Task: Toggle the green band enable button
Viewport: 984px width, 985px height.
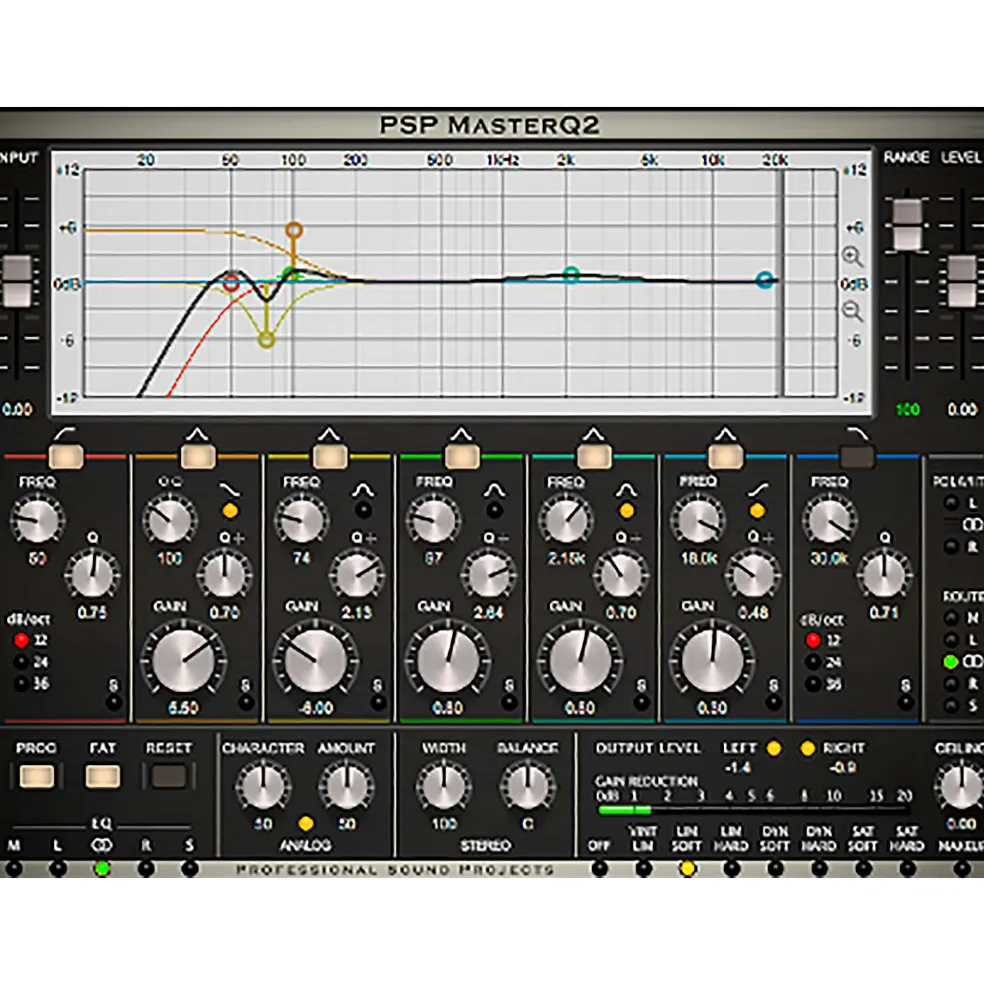Action: pyautogui.click(x=462, y=457)
